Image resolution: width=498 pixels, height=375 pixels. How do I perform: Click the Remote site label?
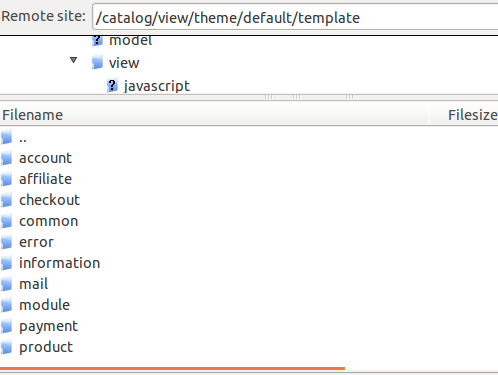click(43, 16)
